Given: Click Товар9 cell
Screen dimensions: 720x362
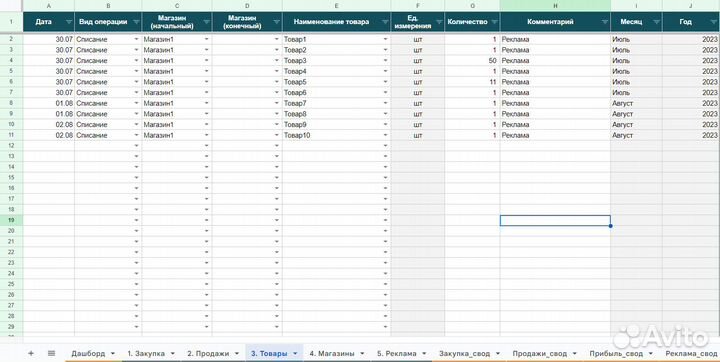Looking at the screenshot, I should pos(337,124).
